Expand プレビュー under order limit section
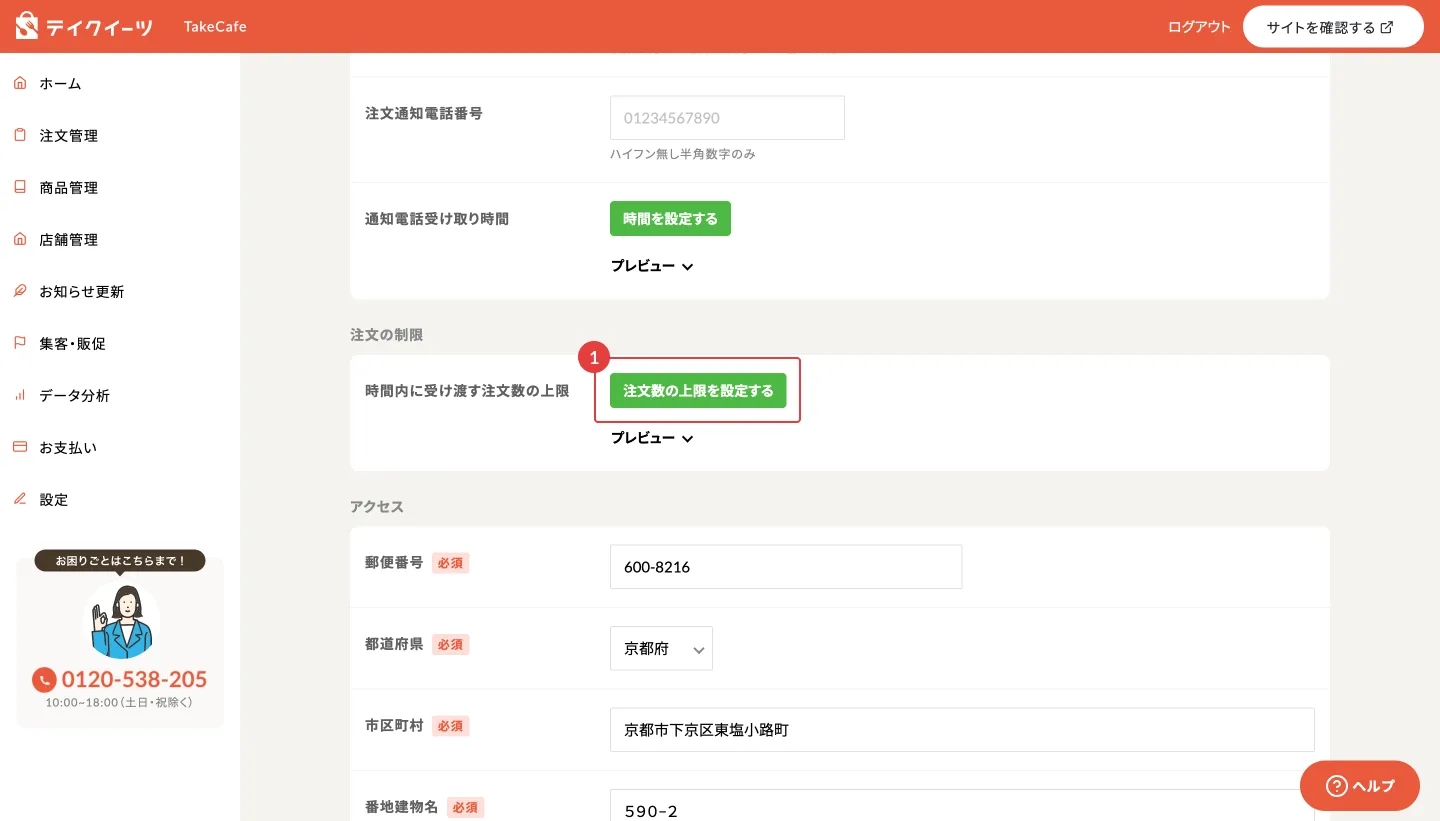Image resolution: width=1440 pixels, height=821 pixels. click(652, 438)
